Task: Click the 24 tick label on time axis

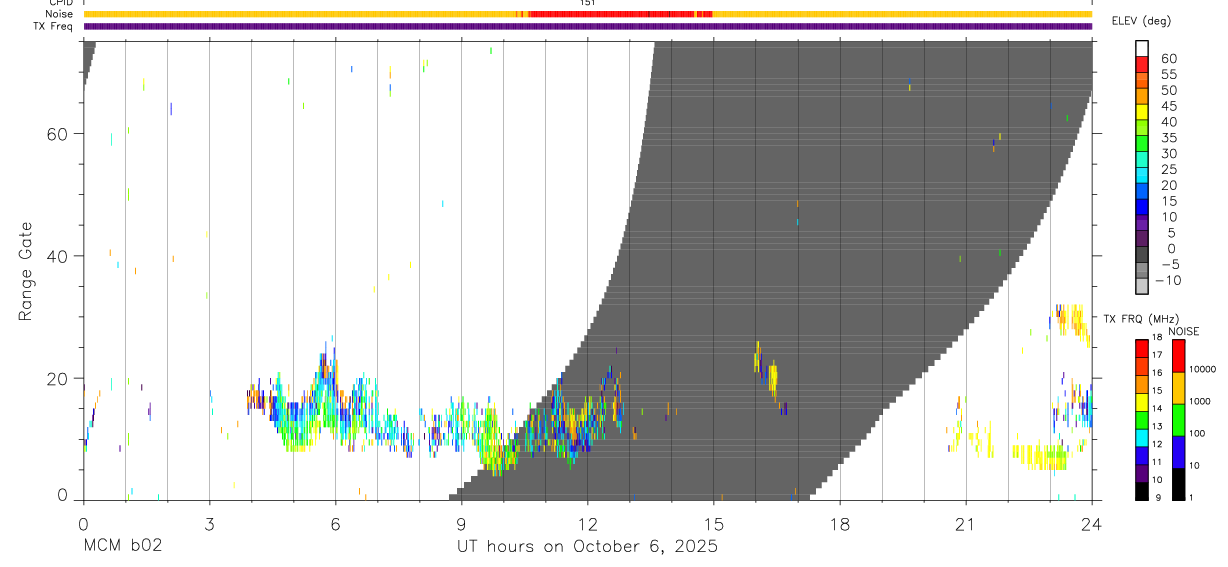Action: tap(1091, 524)
